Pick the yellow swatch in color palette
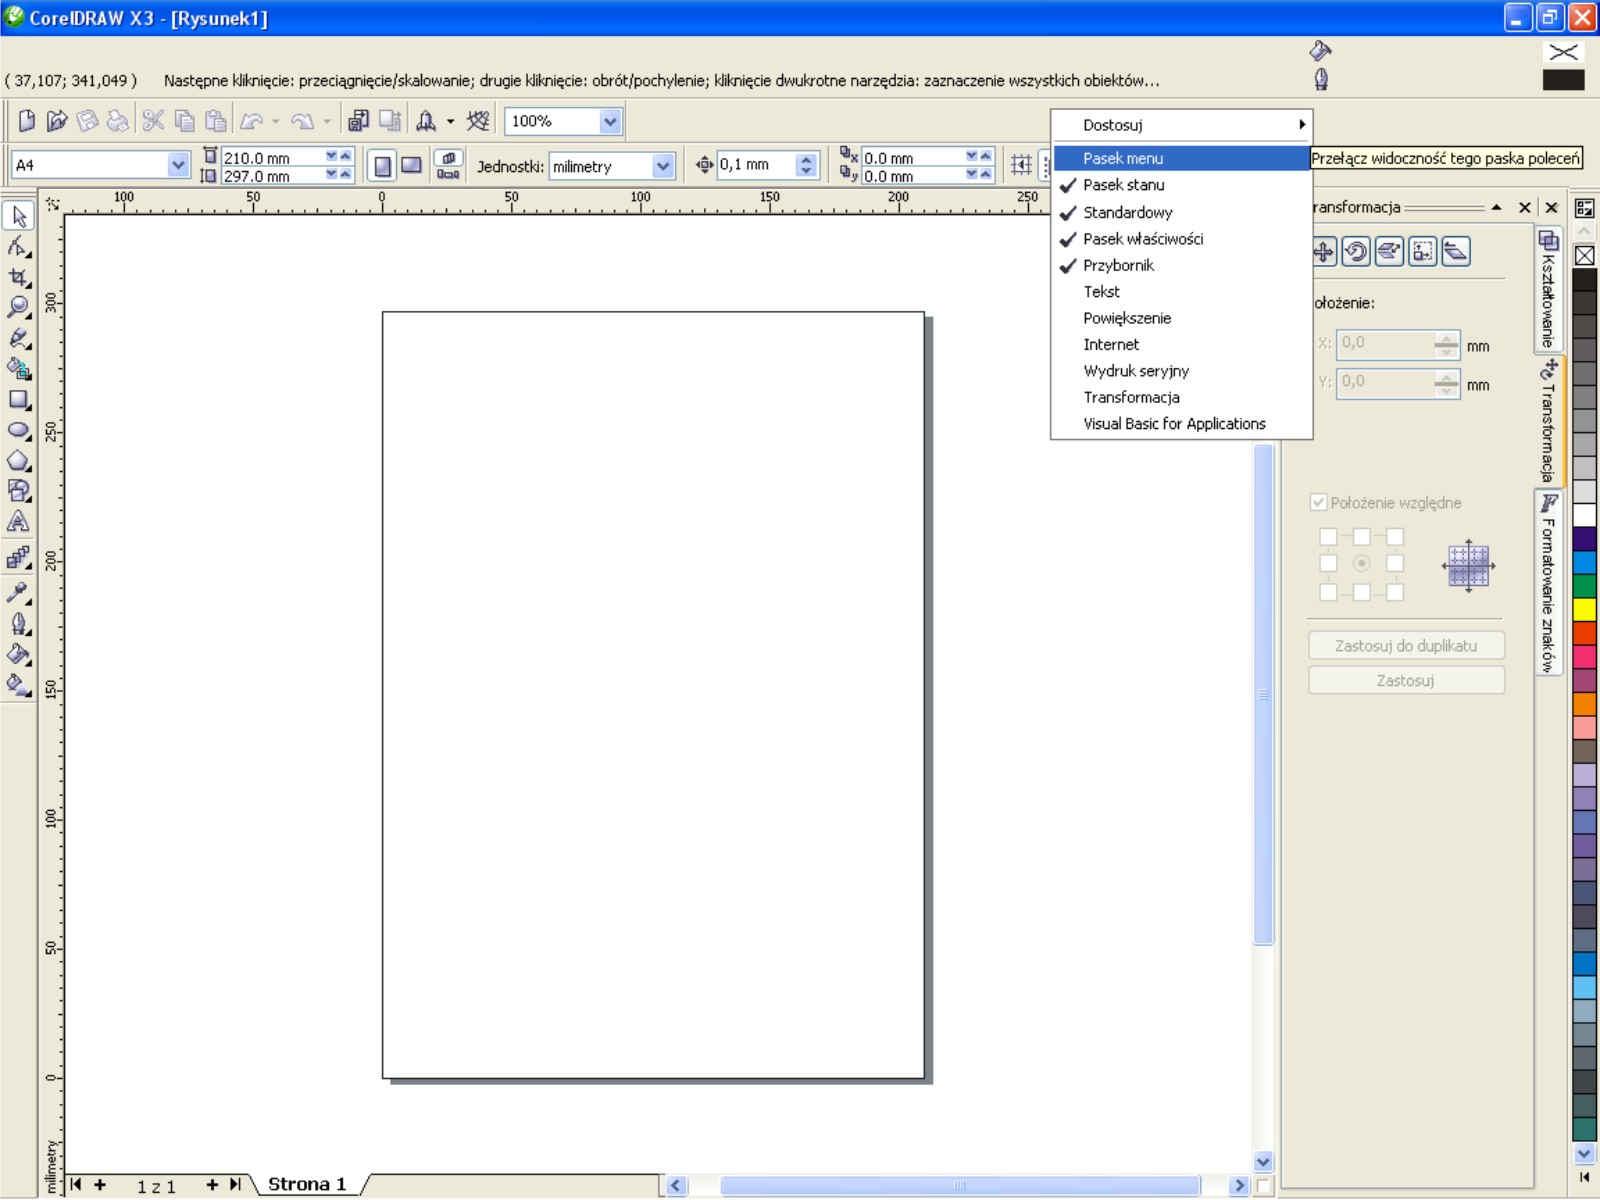The width and height of the screenshot is (1600, 1200). click(1584, 609)
